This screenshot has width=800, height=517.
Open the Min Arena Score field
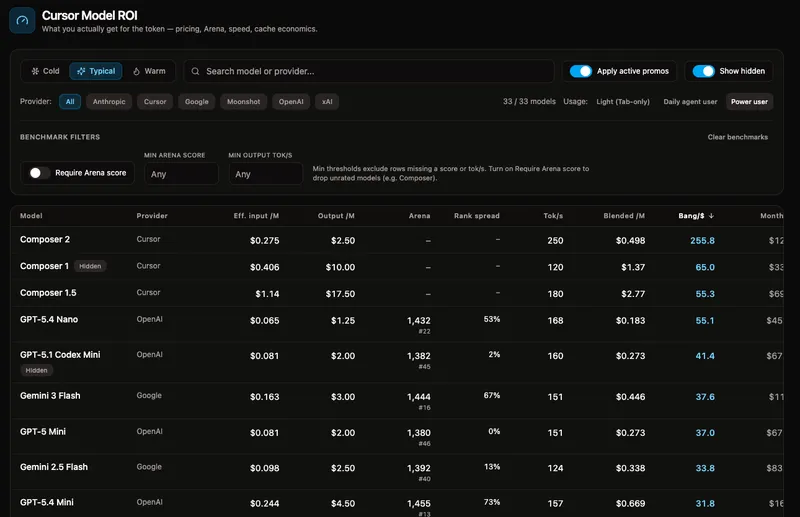[x=181, y=174]
